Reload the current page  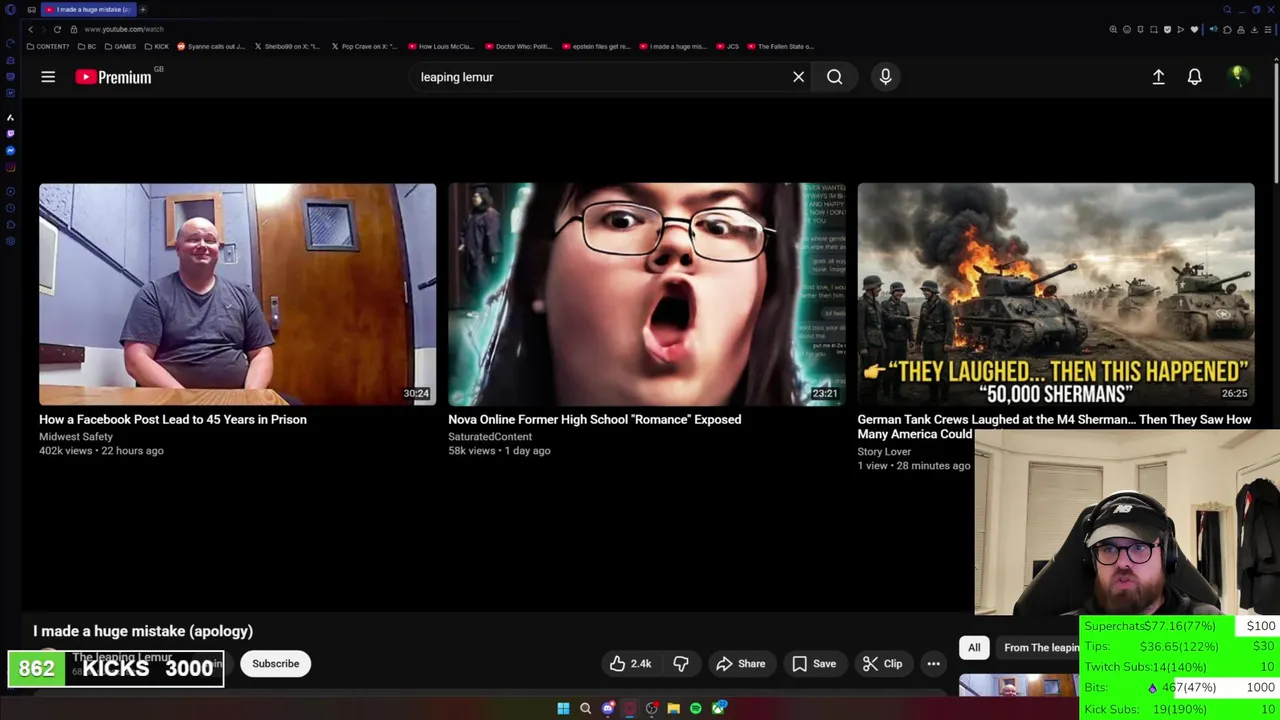(57, 29)
